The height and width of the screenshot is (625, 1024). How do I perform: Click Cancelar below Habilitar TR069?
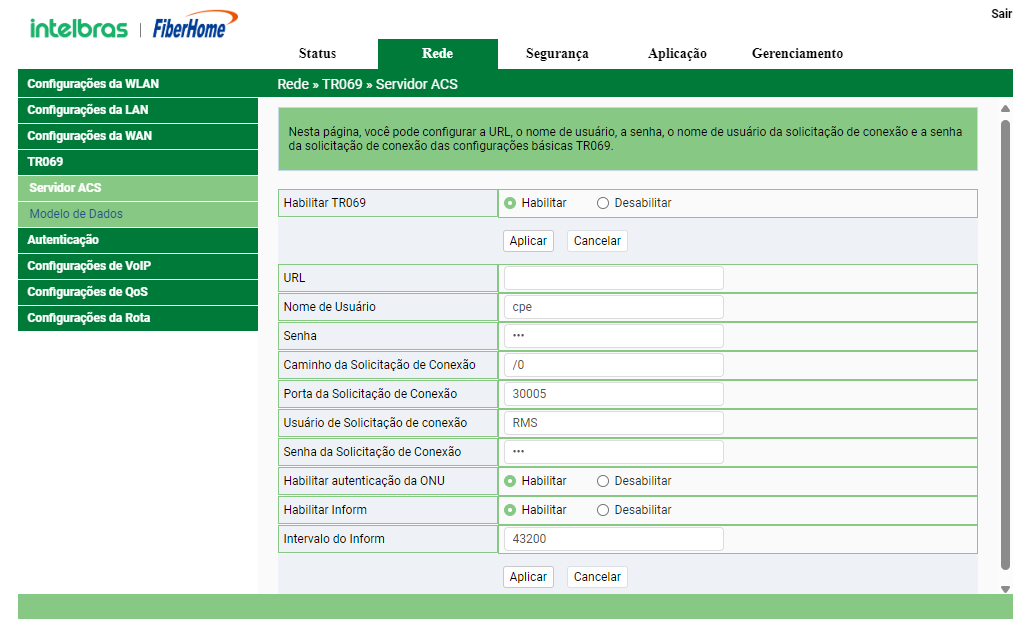click(597, 241)
